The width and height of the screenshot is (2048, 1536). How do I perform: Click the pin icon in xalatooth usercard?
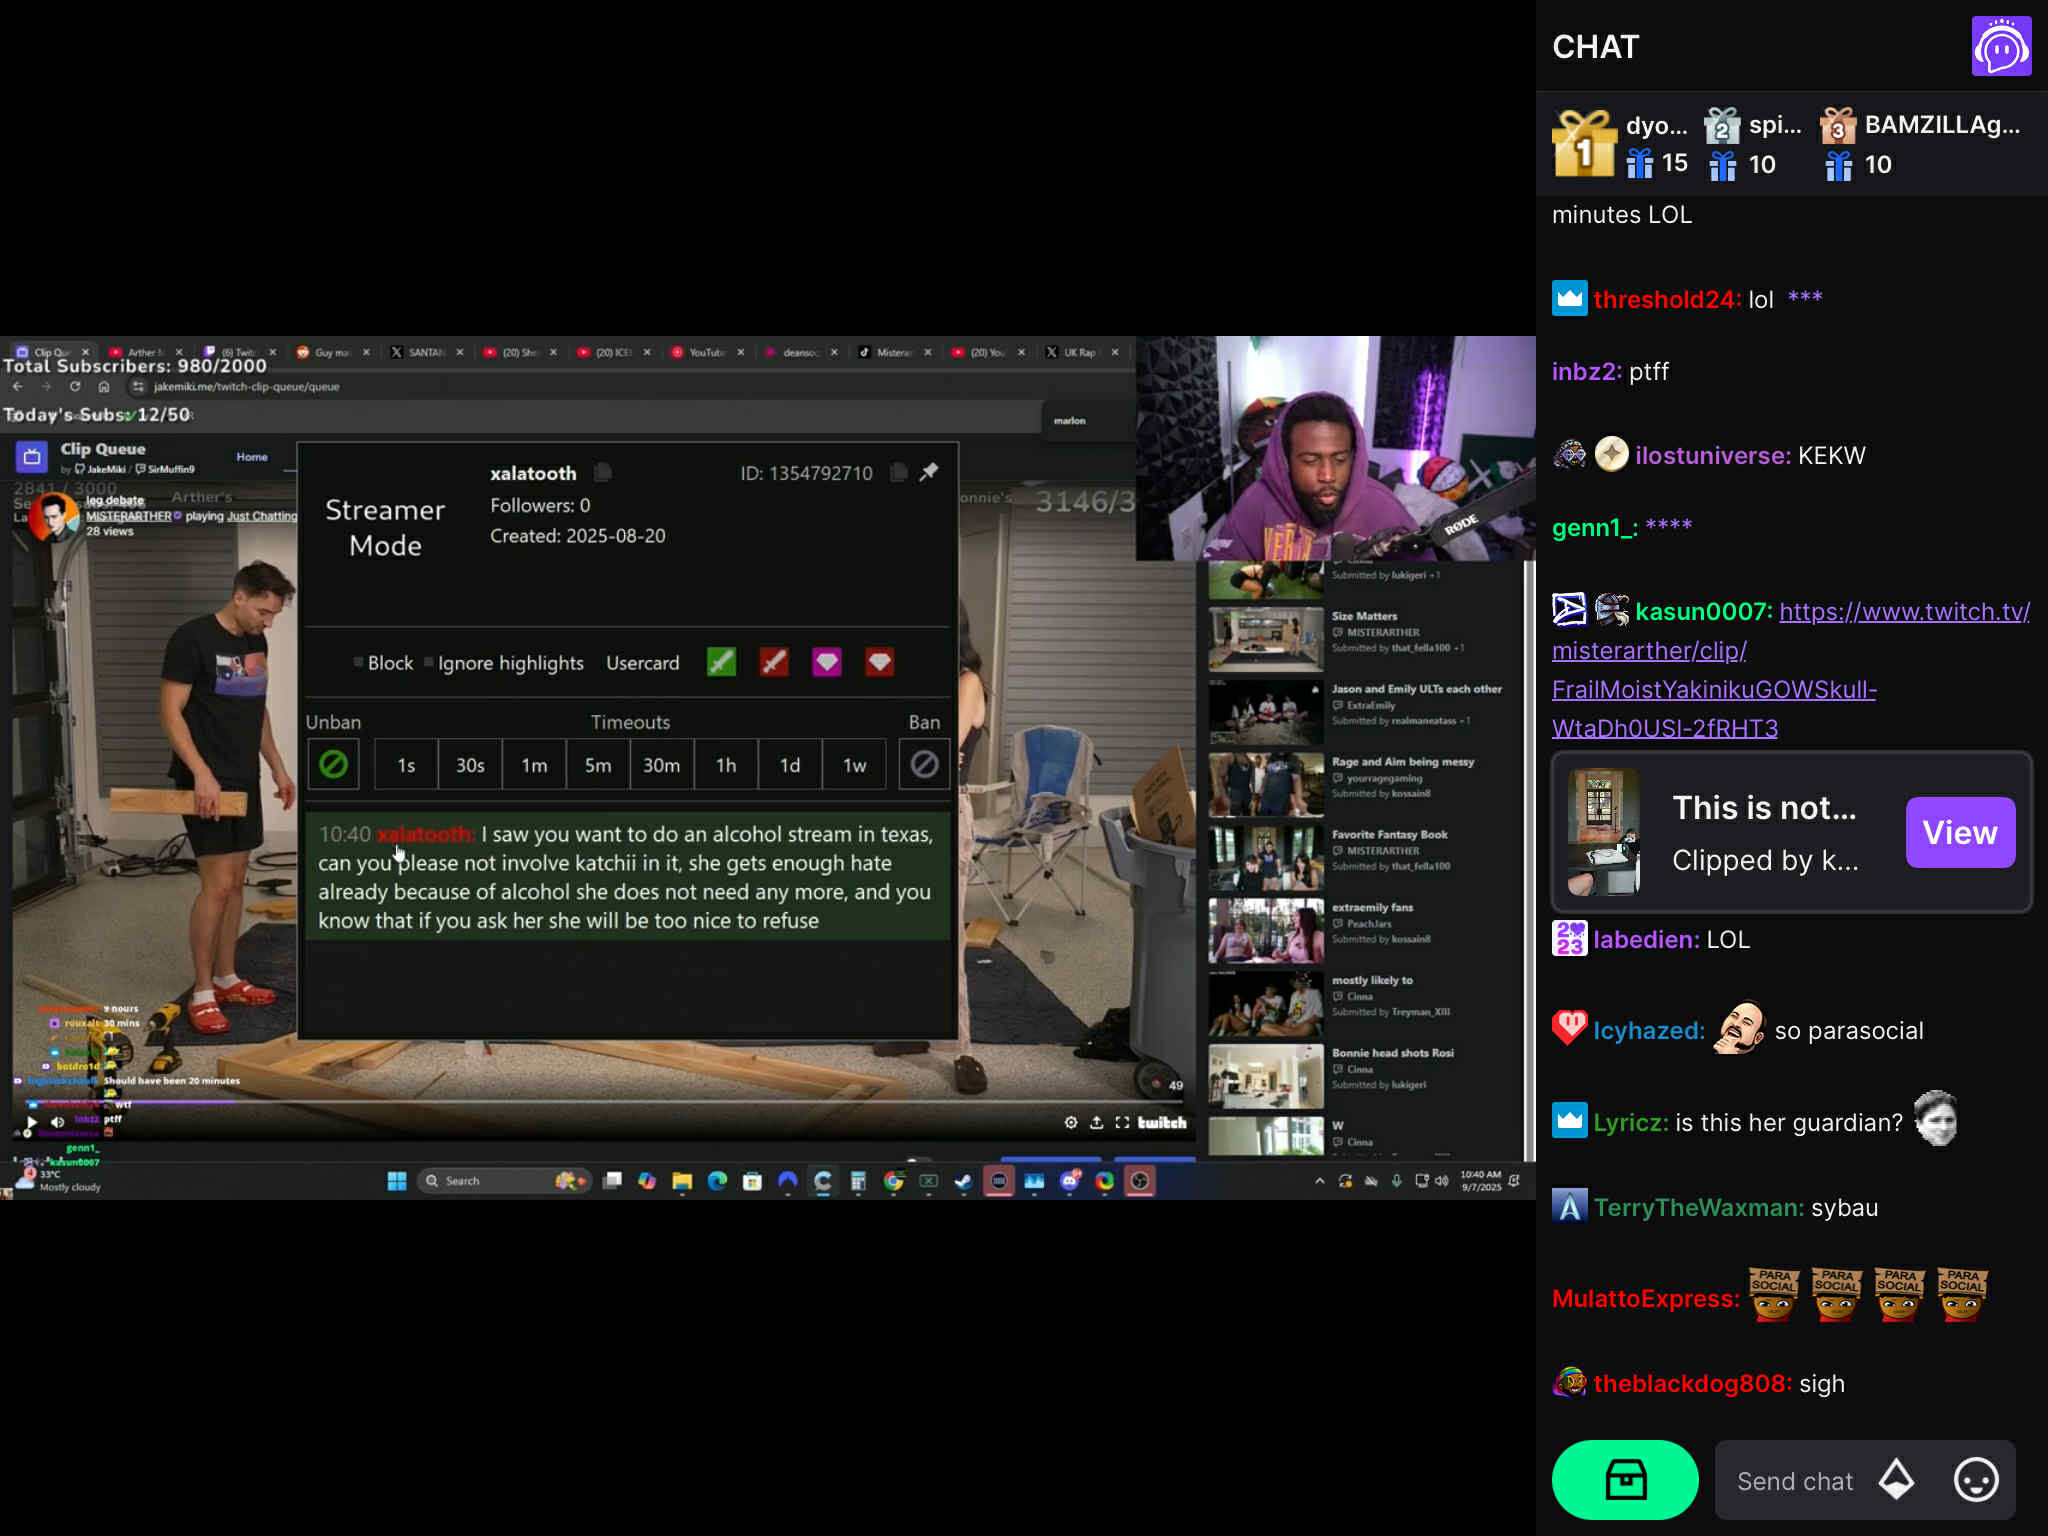(x=929, y=472)
